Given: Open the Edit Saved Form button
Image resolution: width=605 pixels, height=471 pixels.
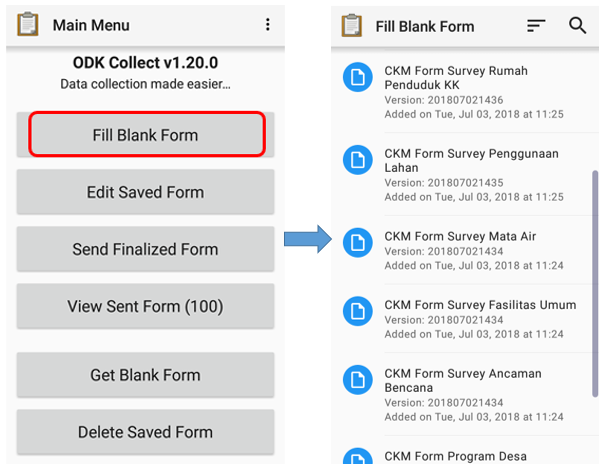Looking at the screenshot, I should 145,192.
